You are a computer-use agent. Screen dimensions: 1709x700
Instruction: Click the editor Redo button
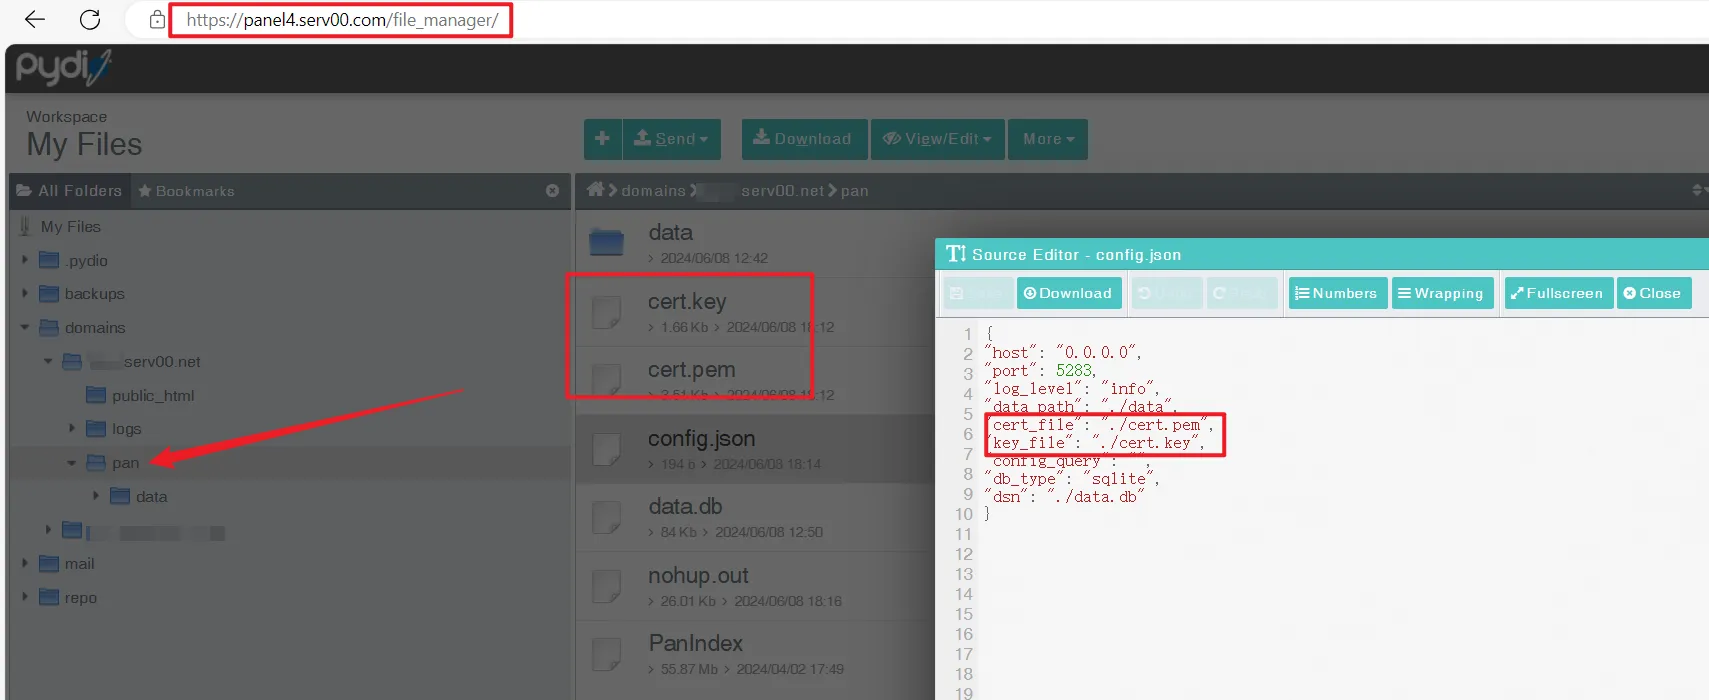pyautogui.click(x=1241, y=293)
